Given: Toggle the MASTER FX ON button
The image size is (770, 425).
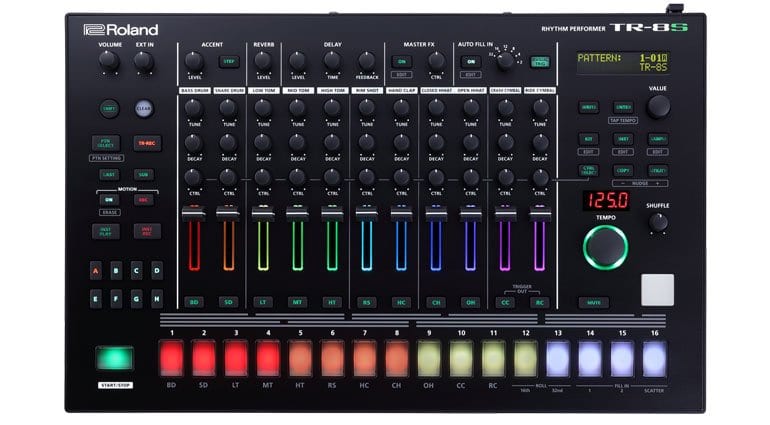Looking at the screenshot, I should pos(402,61).
